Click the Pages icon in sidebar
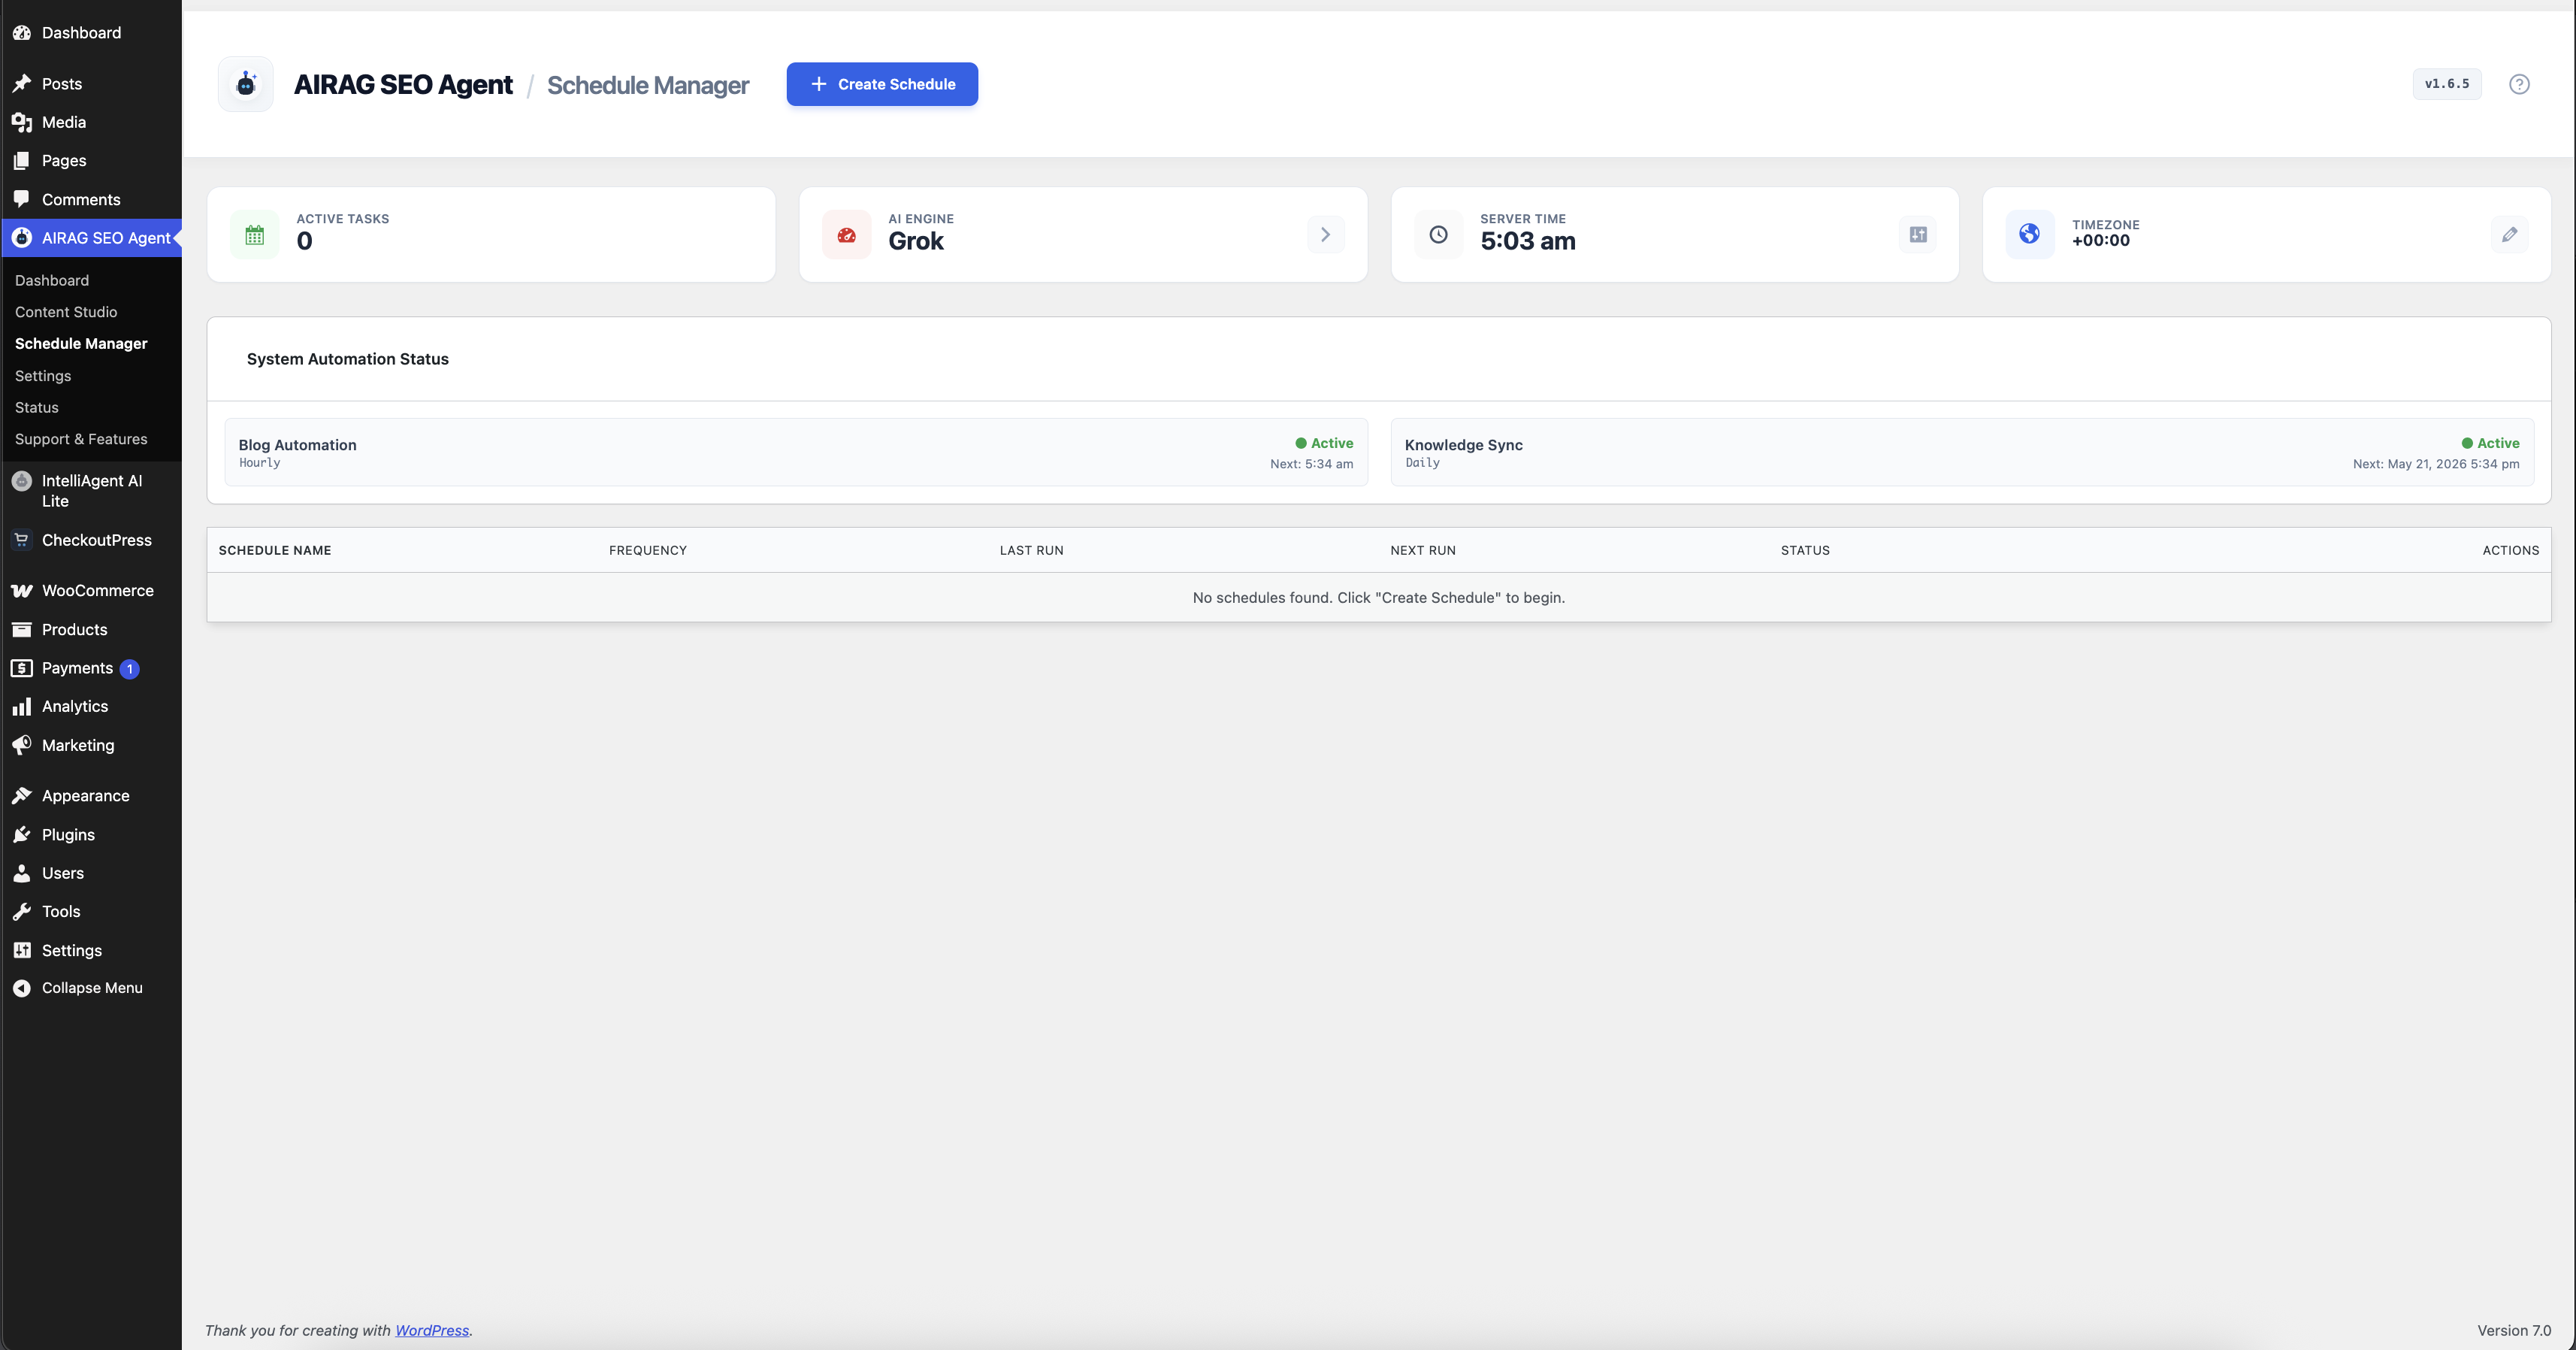 (22, 161)
